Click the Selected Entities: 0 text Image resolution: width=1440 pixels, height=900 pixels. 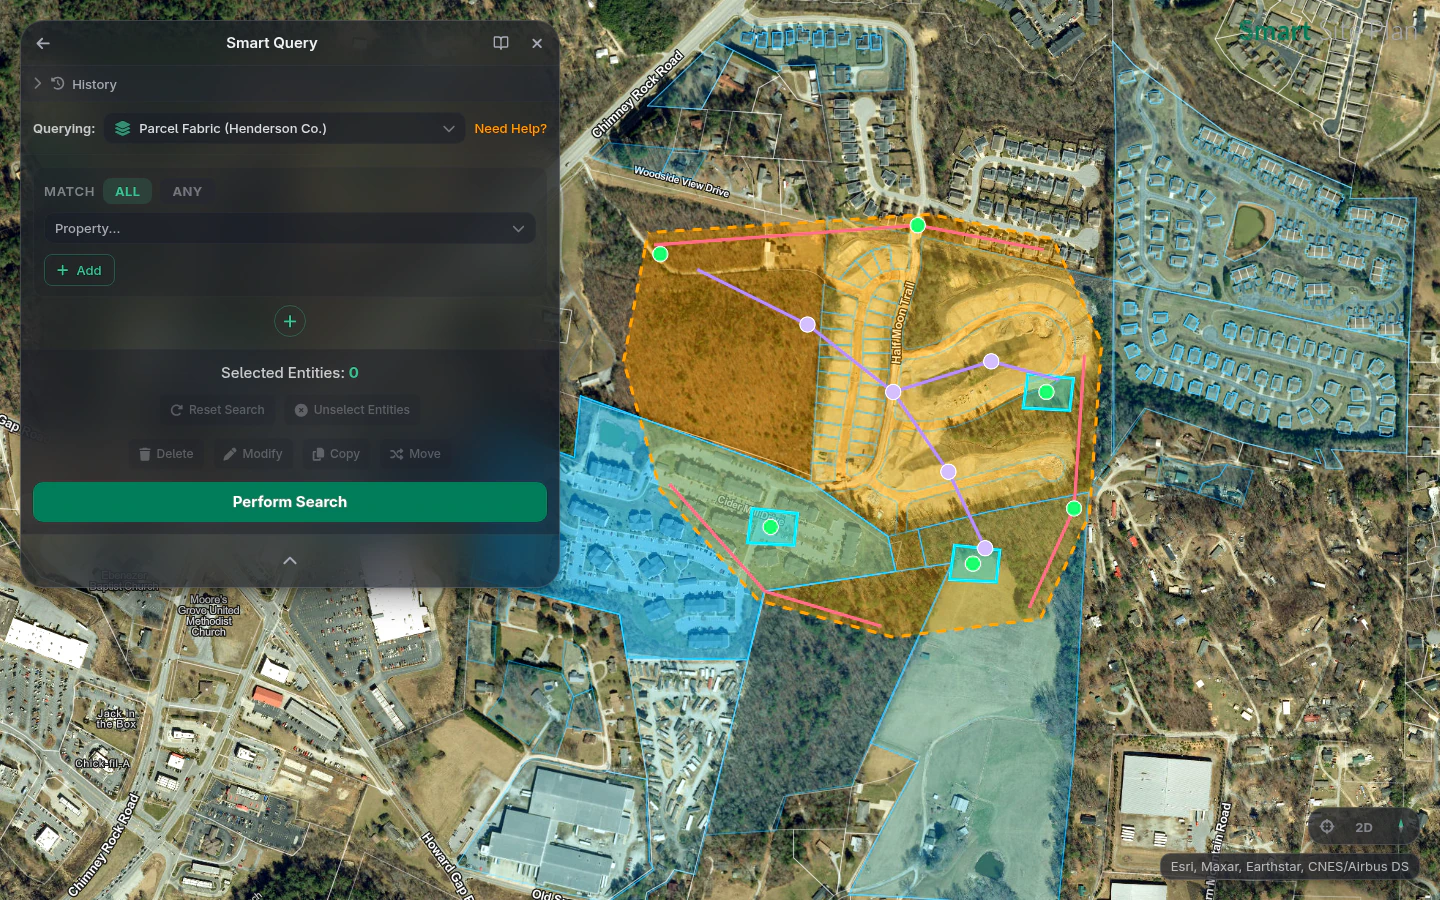(290, 373)
